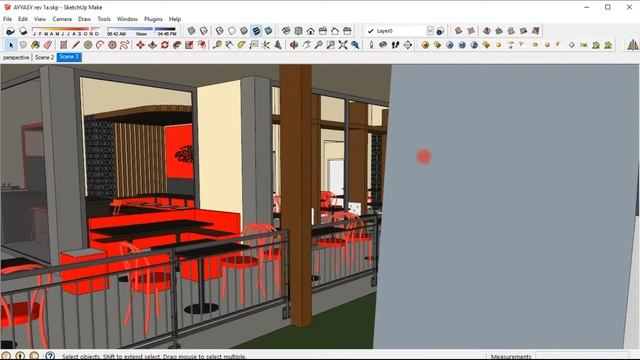The image size is (640, 360).
Task: Activate the Scale tool
Action: [x=189, y=45]
